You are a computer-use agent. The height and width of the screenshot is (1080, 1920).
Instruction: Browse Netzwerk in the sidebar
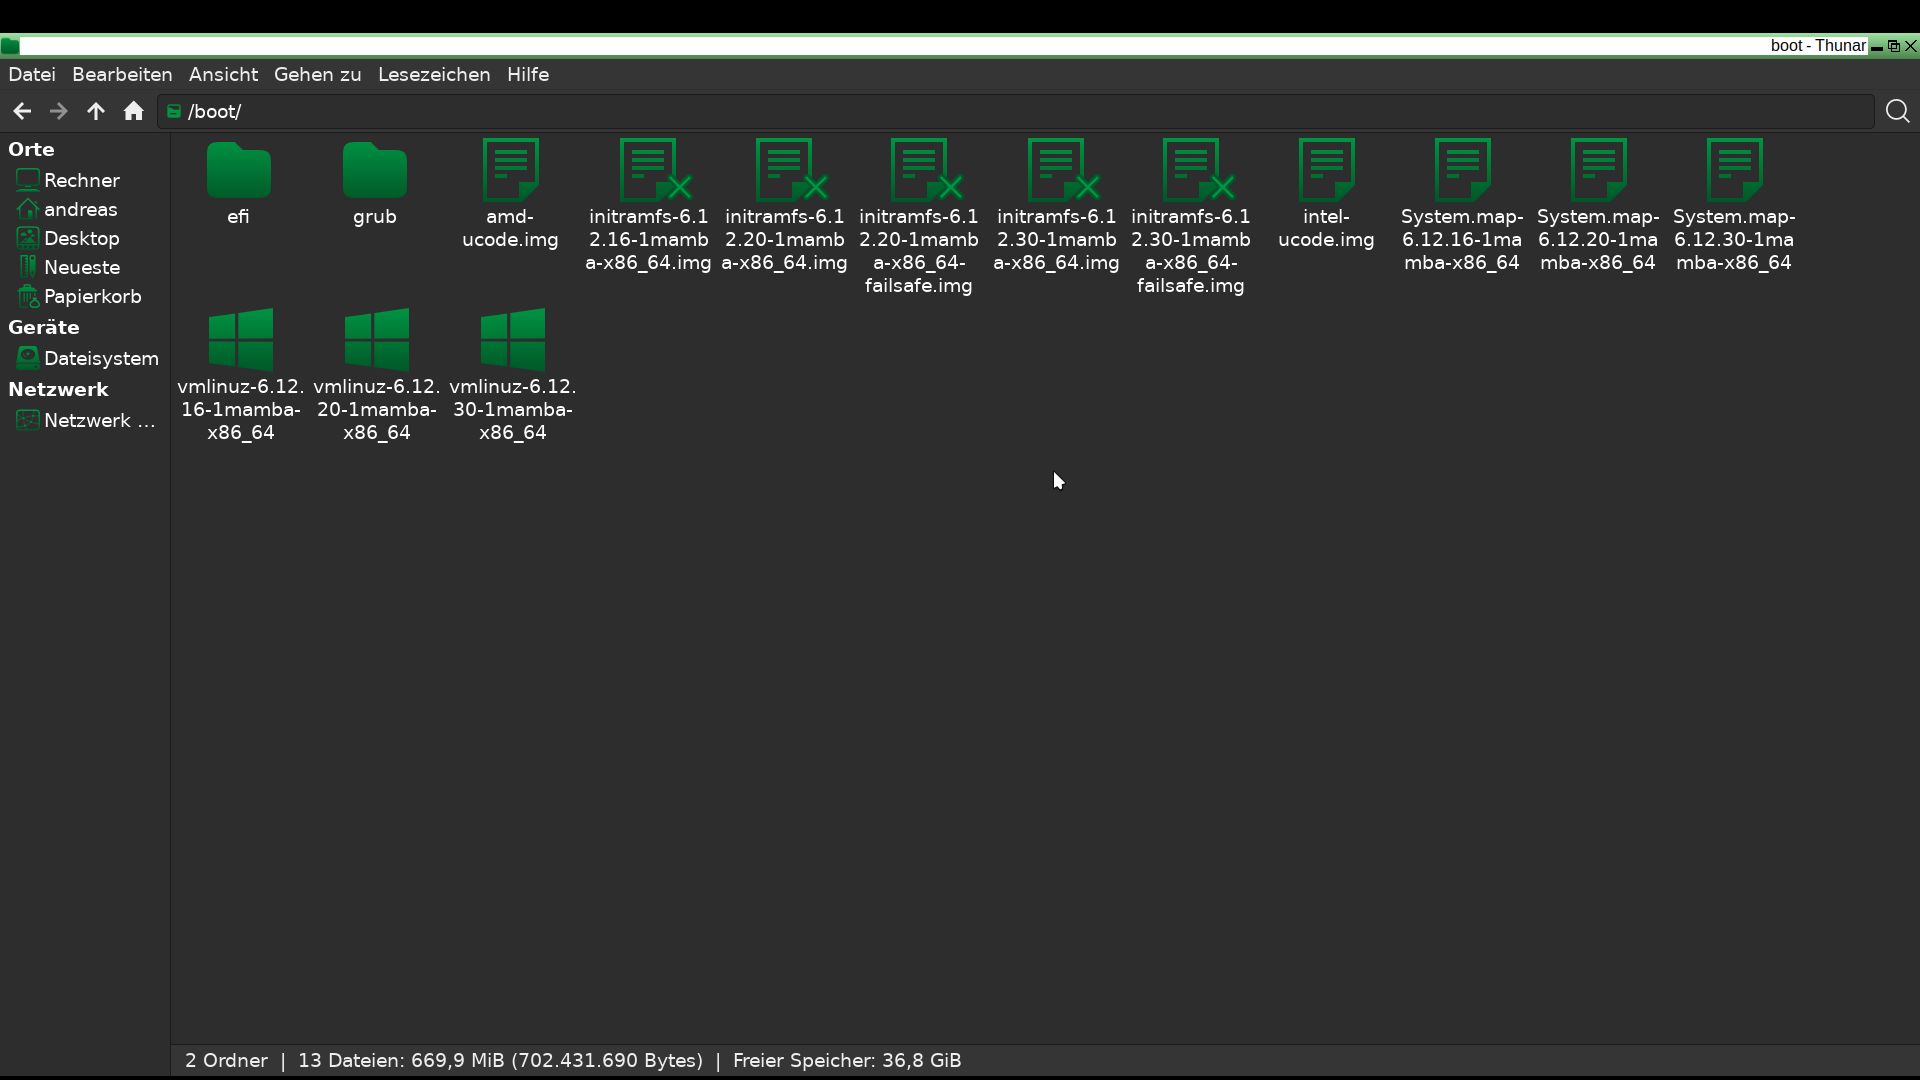pyautogui.click(x=98, y=421)
